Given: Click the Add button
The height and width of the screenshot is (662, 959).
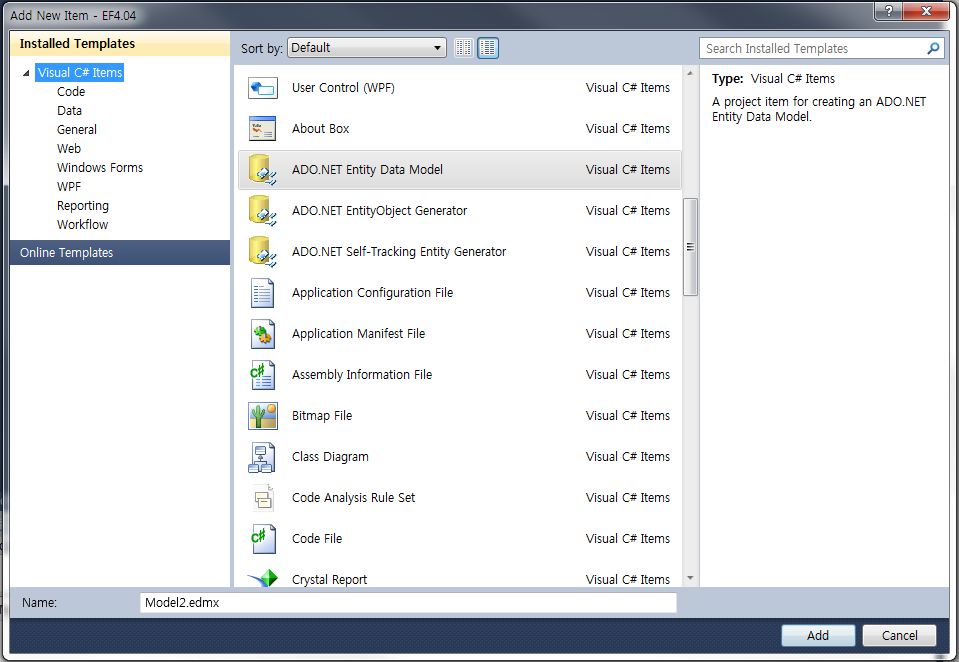Looking at the screenshot, I should click(x=818, y=636).
